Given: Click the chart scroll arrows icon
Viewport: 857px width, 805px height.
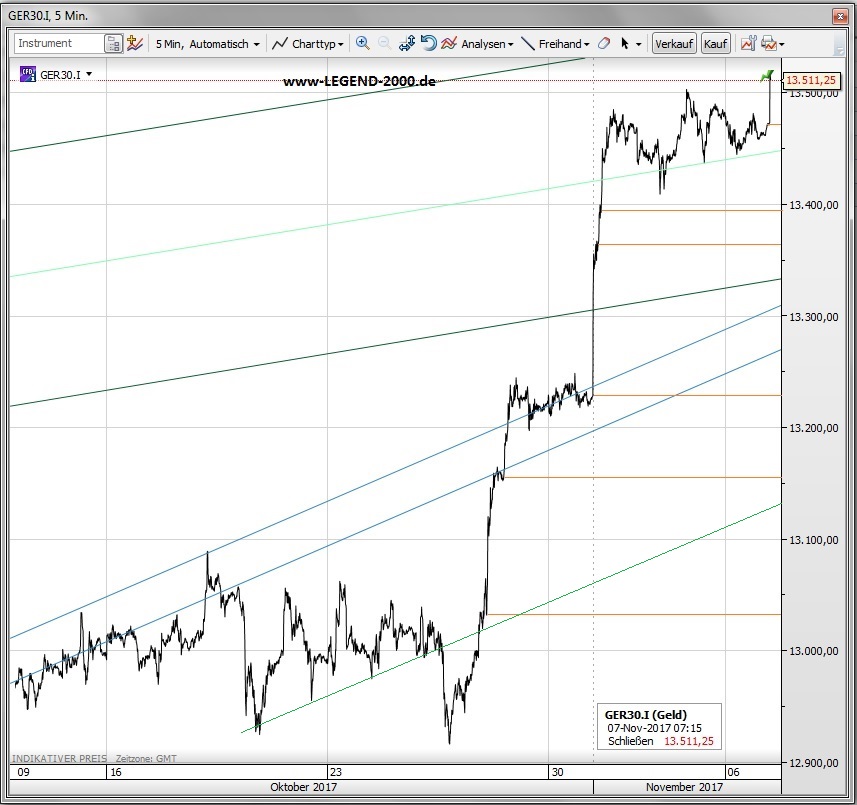Looking at the screenshot, I should coord(407,44).
